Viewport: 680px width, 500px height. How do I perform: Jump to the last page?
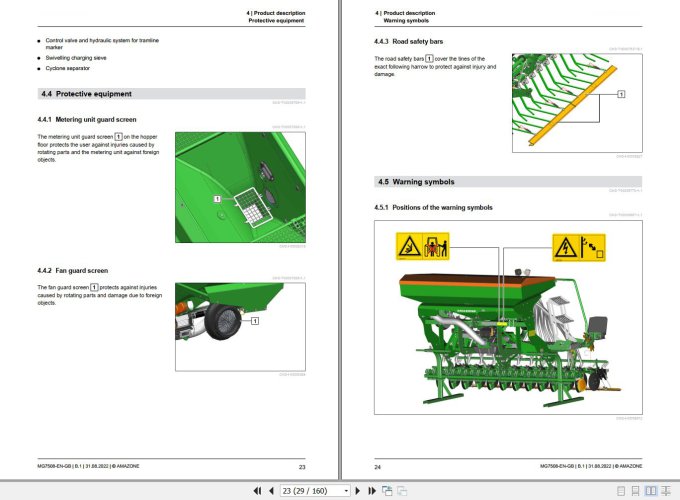[x=372, y=491]
